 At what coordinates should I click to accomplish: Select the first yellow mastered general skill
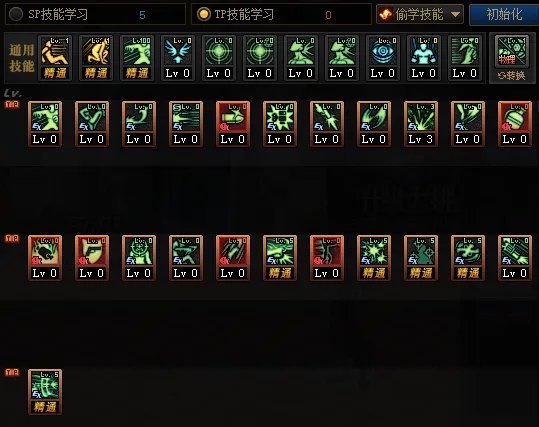pyautogui.click(x=55, y=58)
